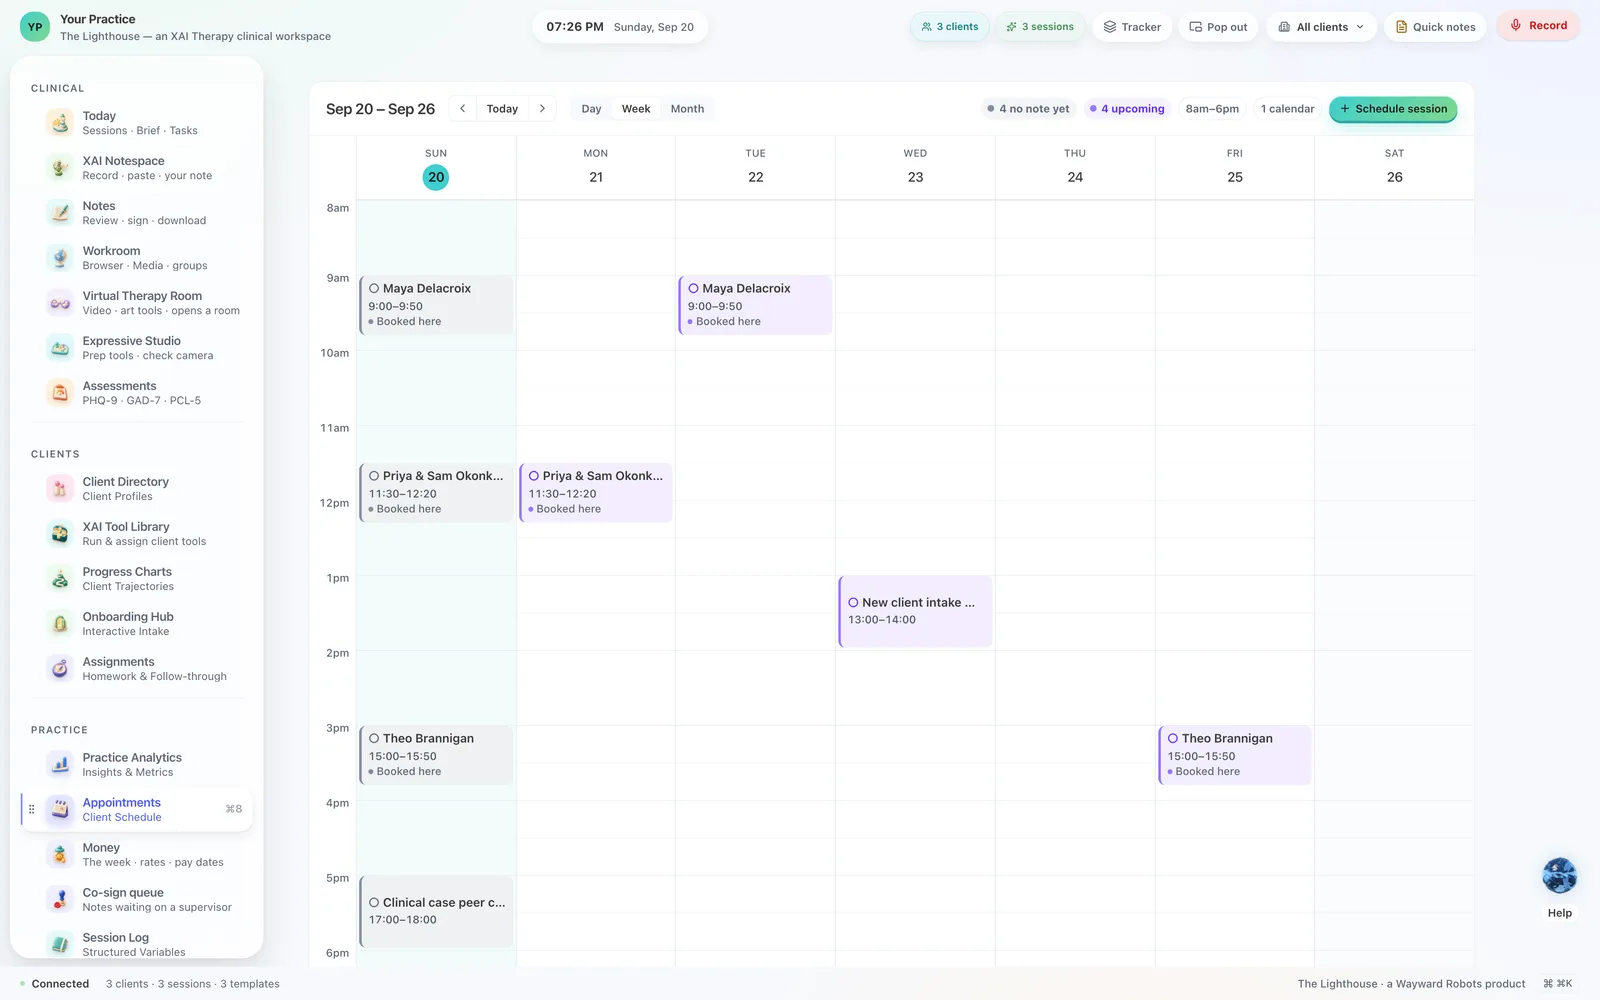The height and width of the screenshot is (1000, 1600).
Task: Open the 1 calendar selector
Action: click(x=1287, y=109)
